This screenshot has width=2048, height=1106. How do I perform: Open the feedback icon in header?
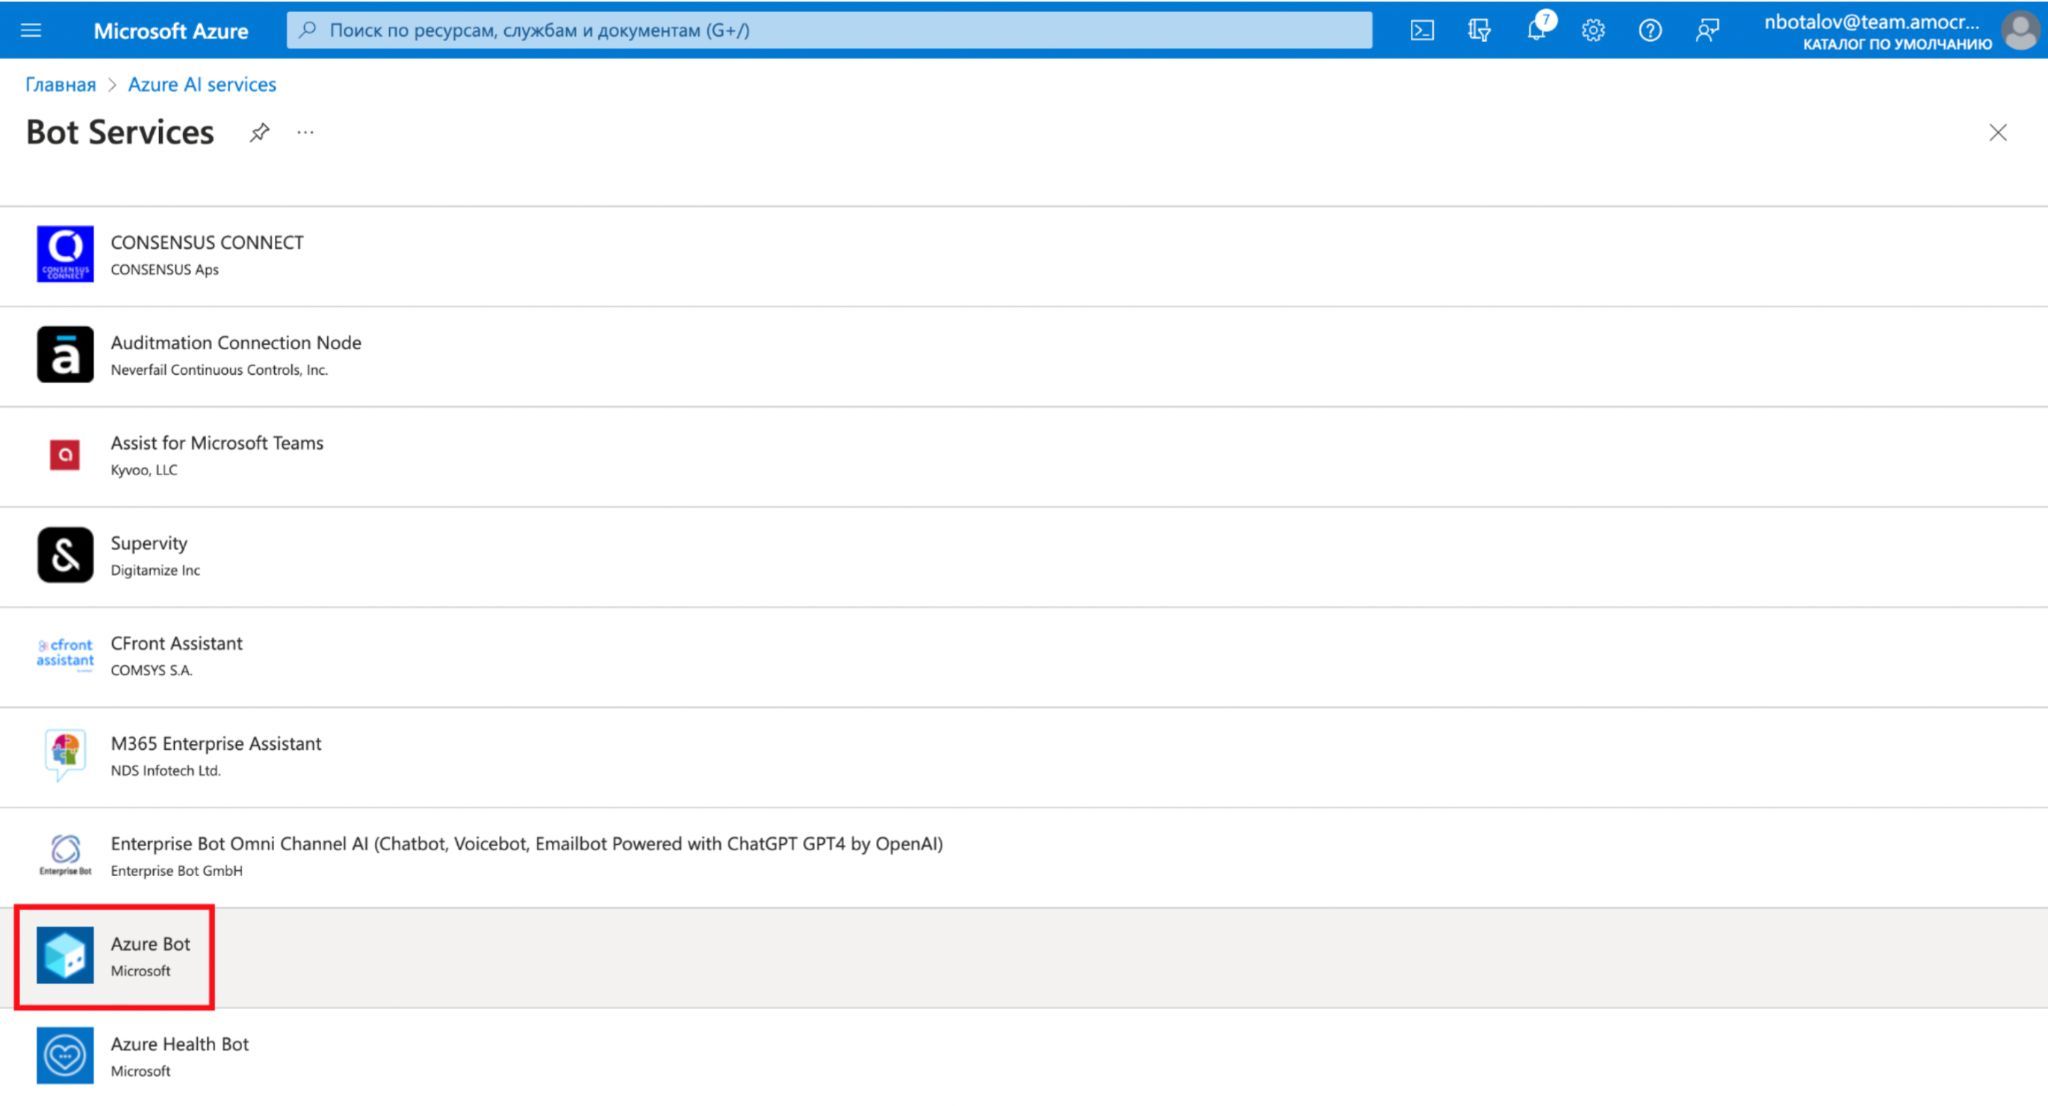coord(1707,30)
